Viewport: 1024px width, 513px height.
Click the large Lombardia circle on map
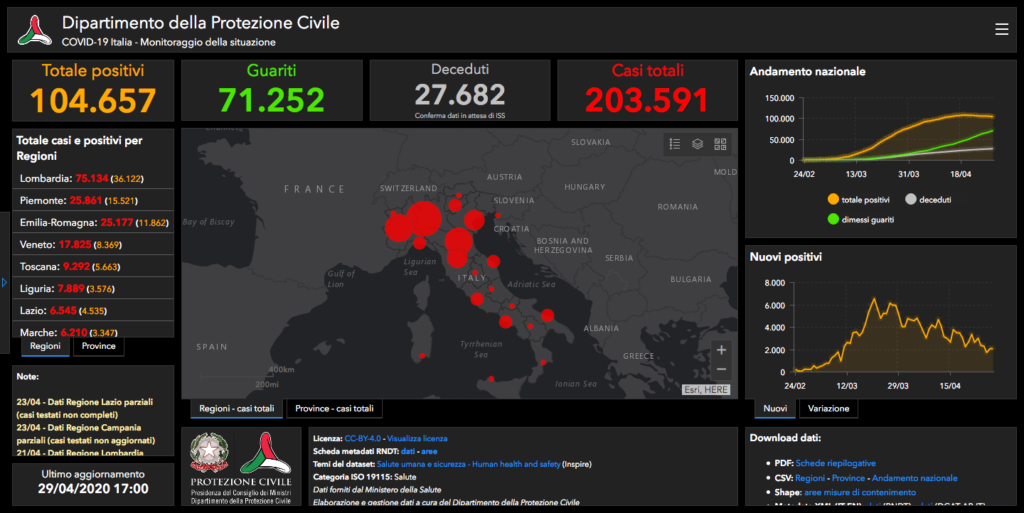(x=424, y=219)
